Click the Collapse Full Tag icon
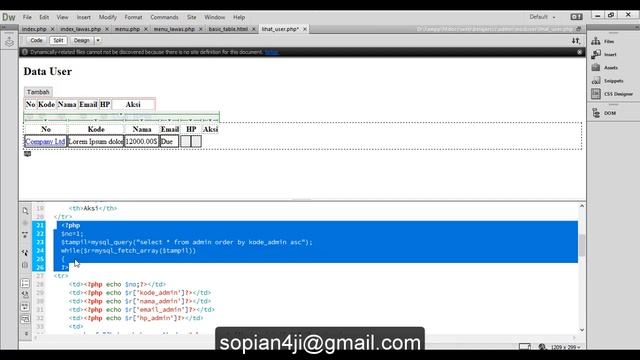Image resolution: width=640 pixels, height=360 pixels. point(25,223)
